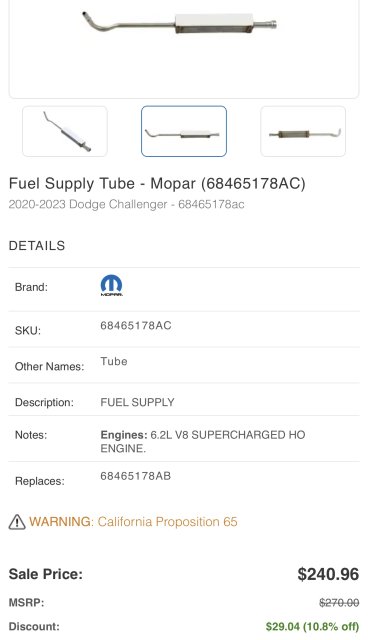Click the crossed-out $270.00 MSRP

339,603
